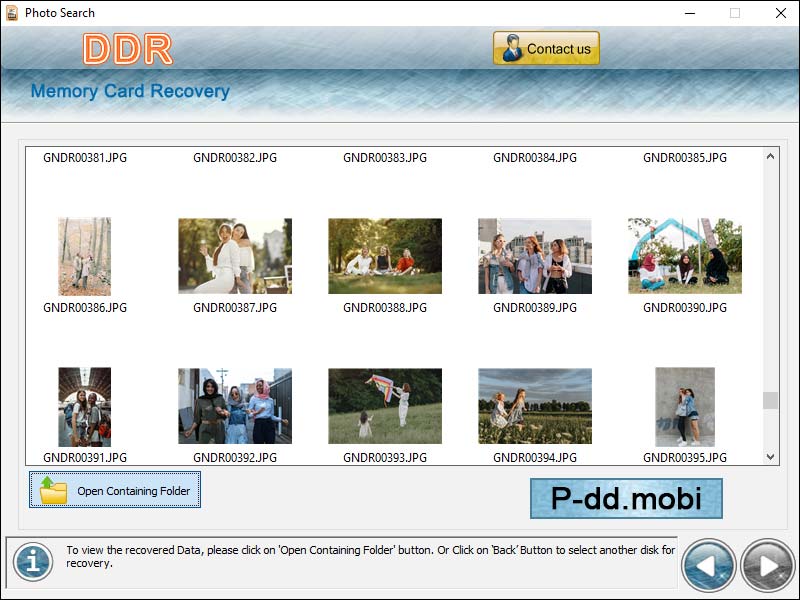800x600 pixels.
Task: Click the Contact us button
Action: click(546, 47)
